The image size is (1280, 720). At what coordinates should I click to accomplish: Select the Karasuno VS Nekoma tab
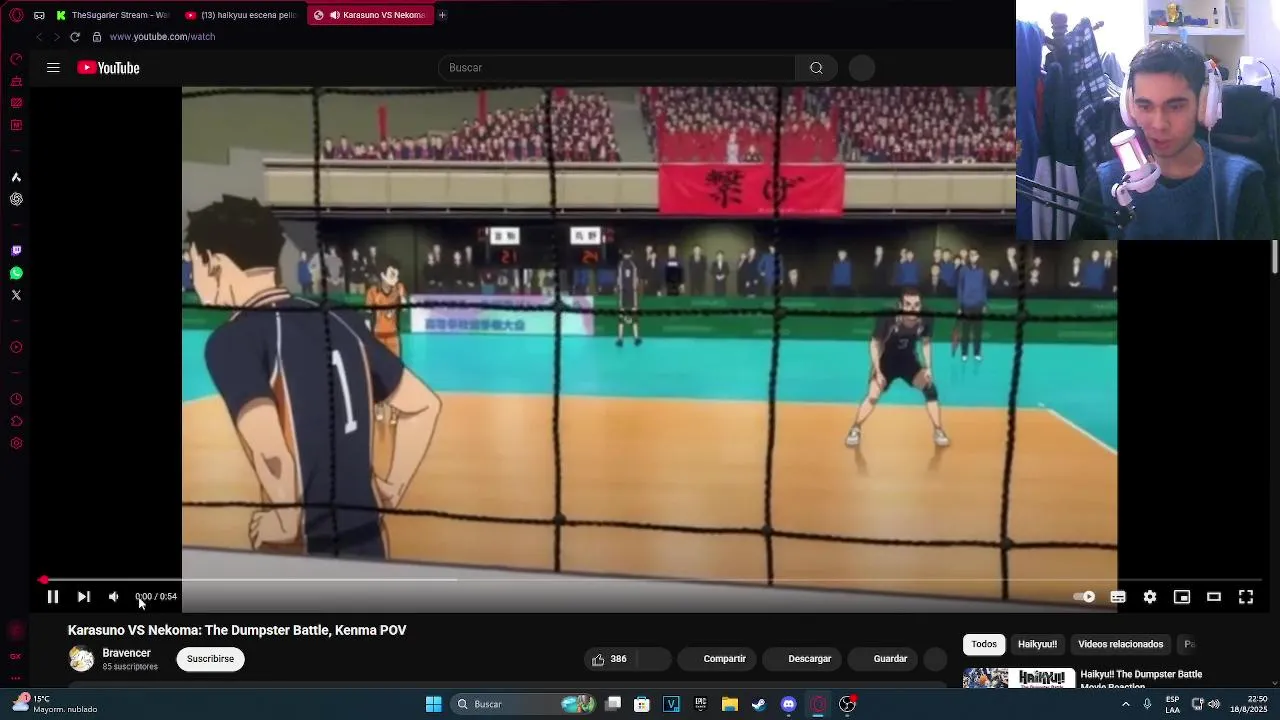(x=370, y=15)
